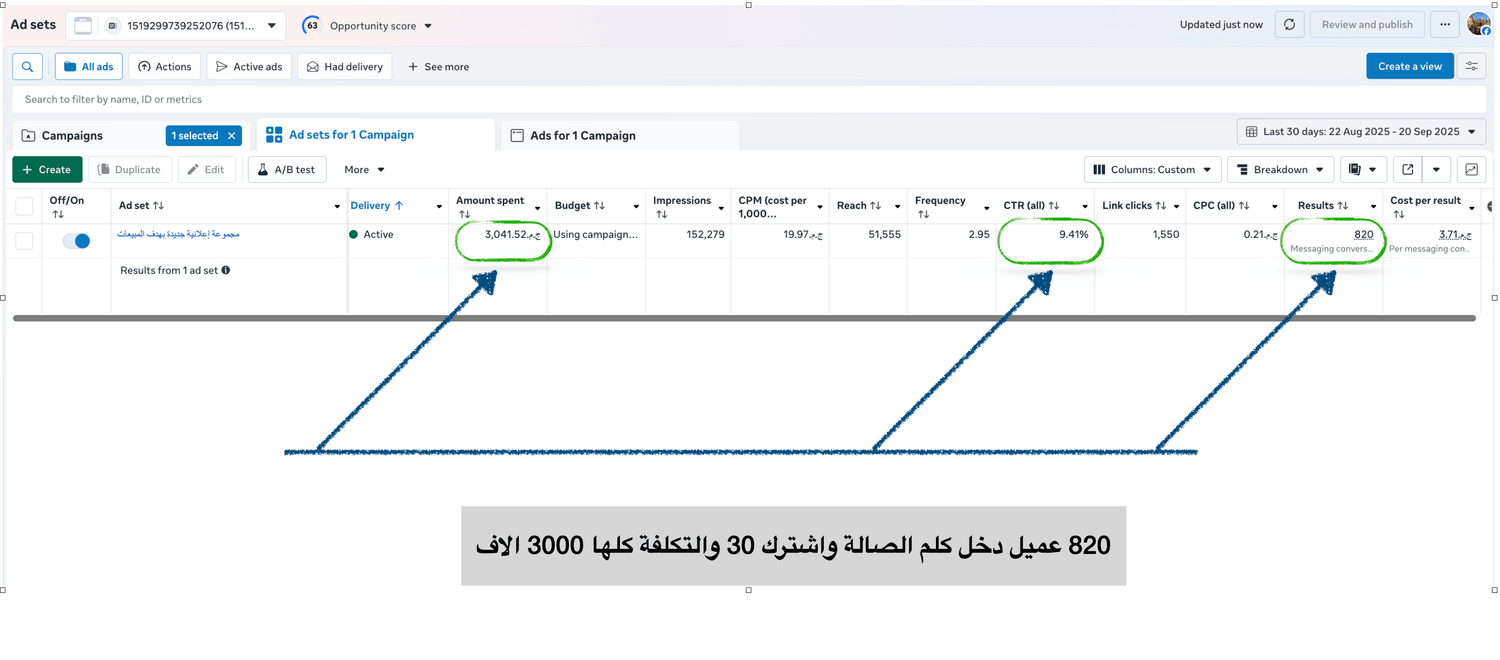This screenshot has height=660, width=1500.
Task: Select the Had delivery filter chip
Action: tap(345, 67)
